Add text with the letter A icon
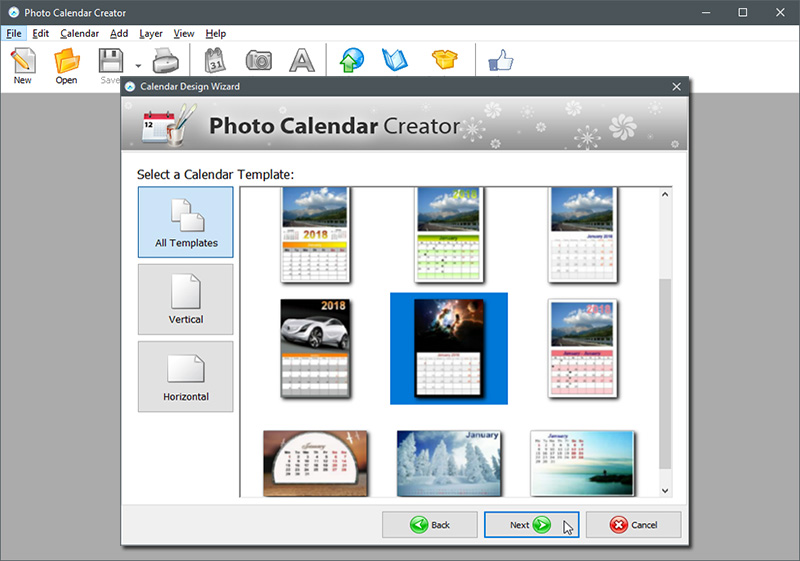This screenshot has width=800, height=561. click(x=302, y=61)
